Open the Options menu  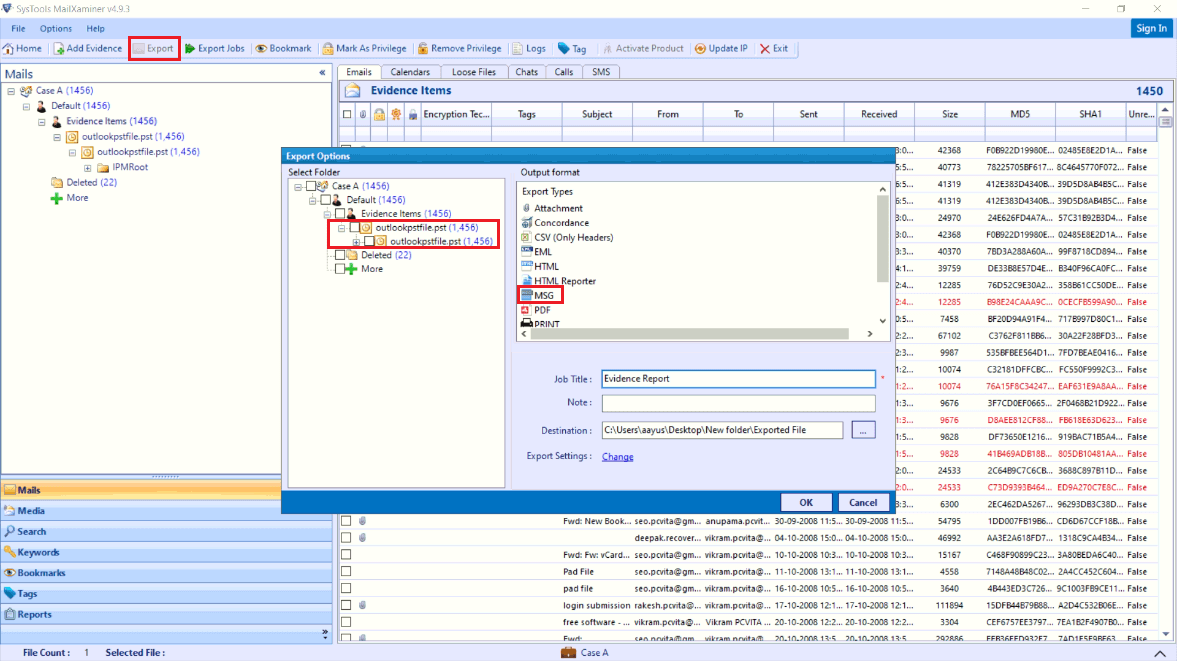(56, 29)
